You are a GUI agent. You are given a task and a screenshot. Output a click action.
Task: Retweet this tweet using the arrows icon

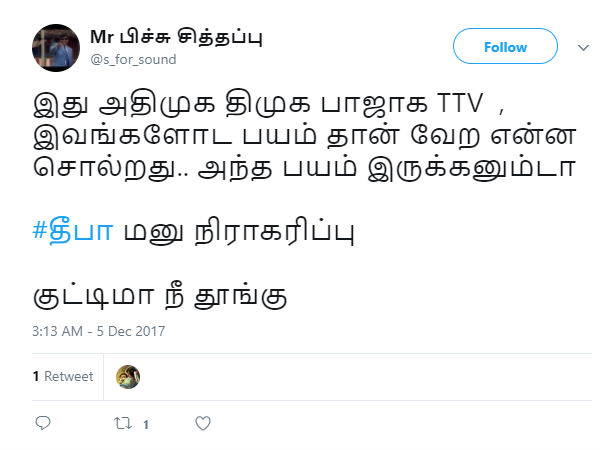point(123,423)
